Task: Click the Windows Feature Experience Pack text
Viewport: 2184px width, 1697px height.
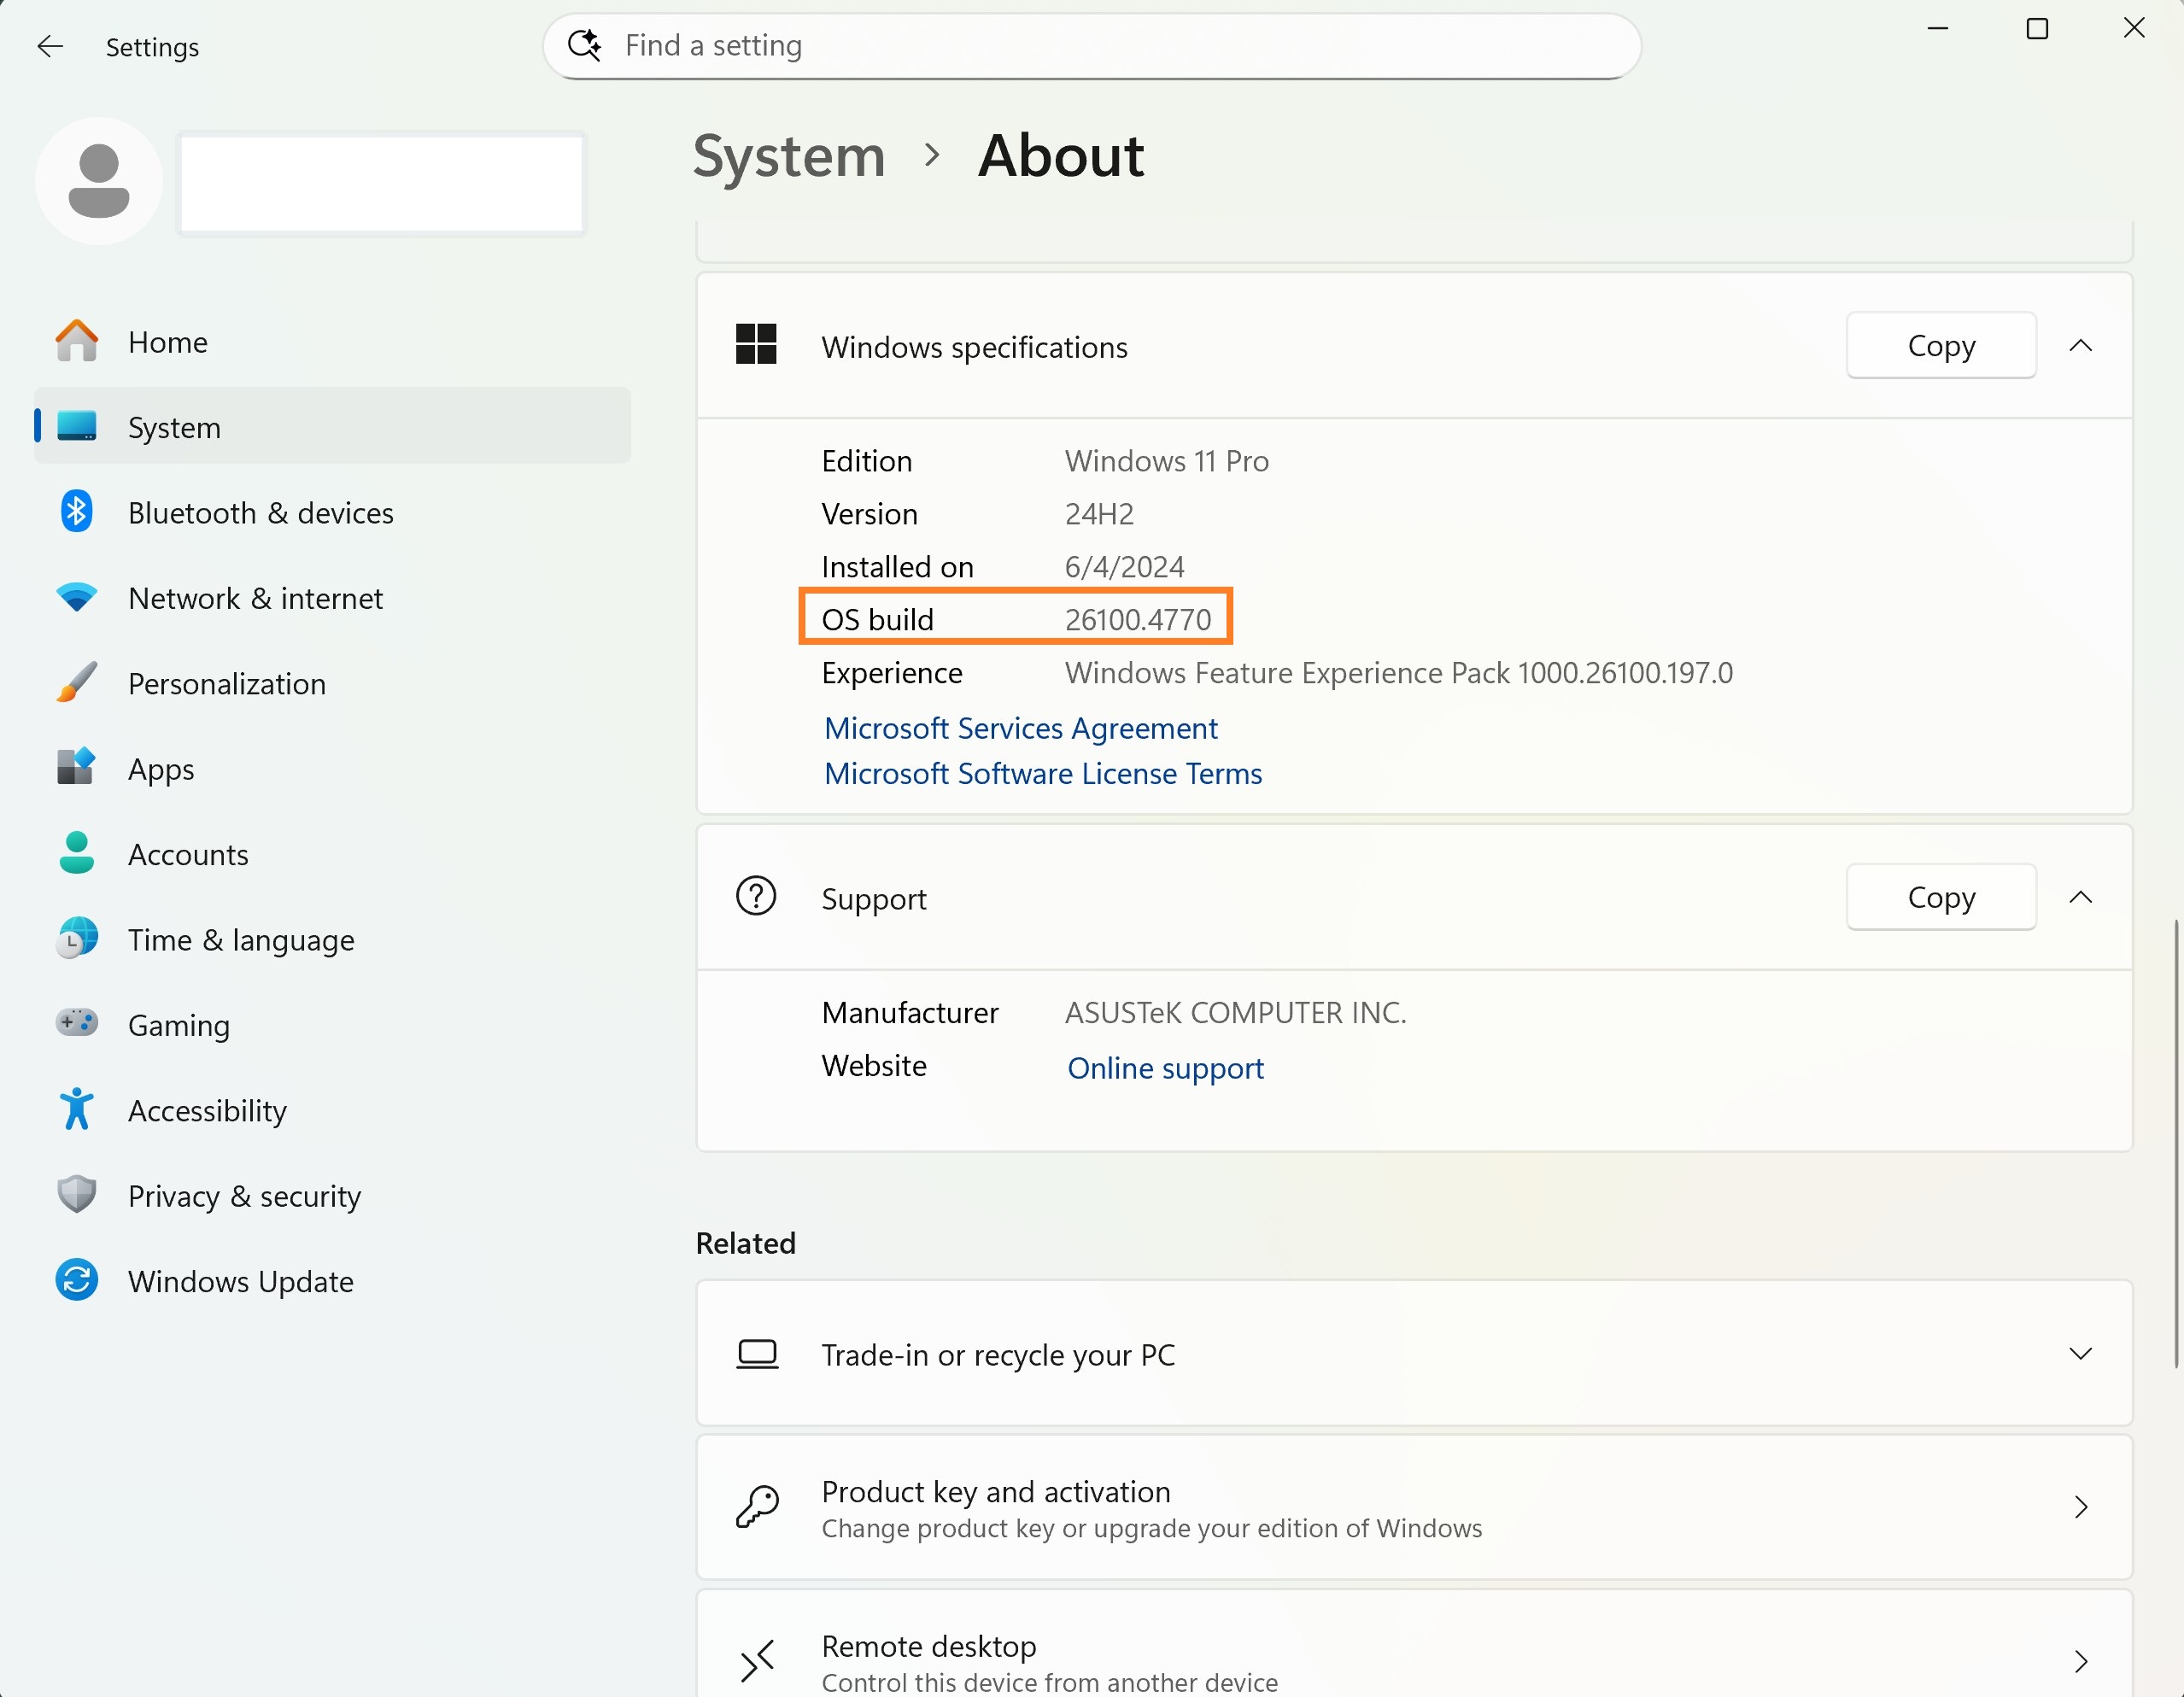Action: point(1398,673)
